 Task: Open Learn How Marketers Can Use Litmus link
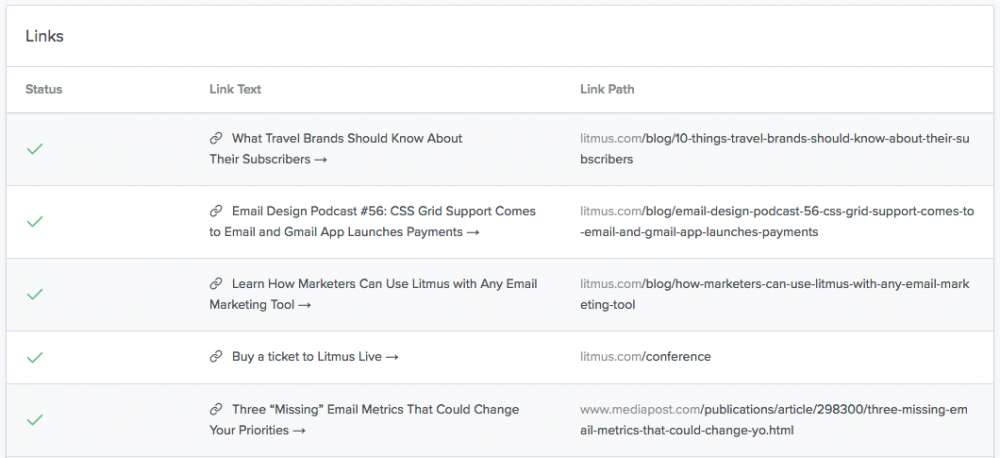[384, 284]
